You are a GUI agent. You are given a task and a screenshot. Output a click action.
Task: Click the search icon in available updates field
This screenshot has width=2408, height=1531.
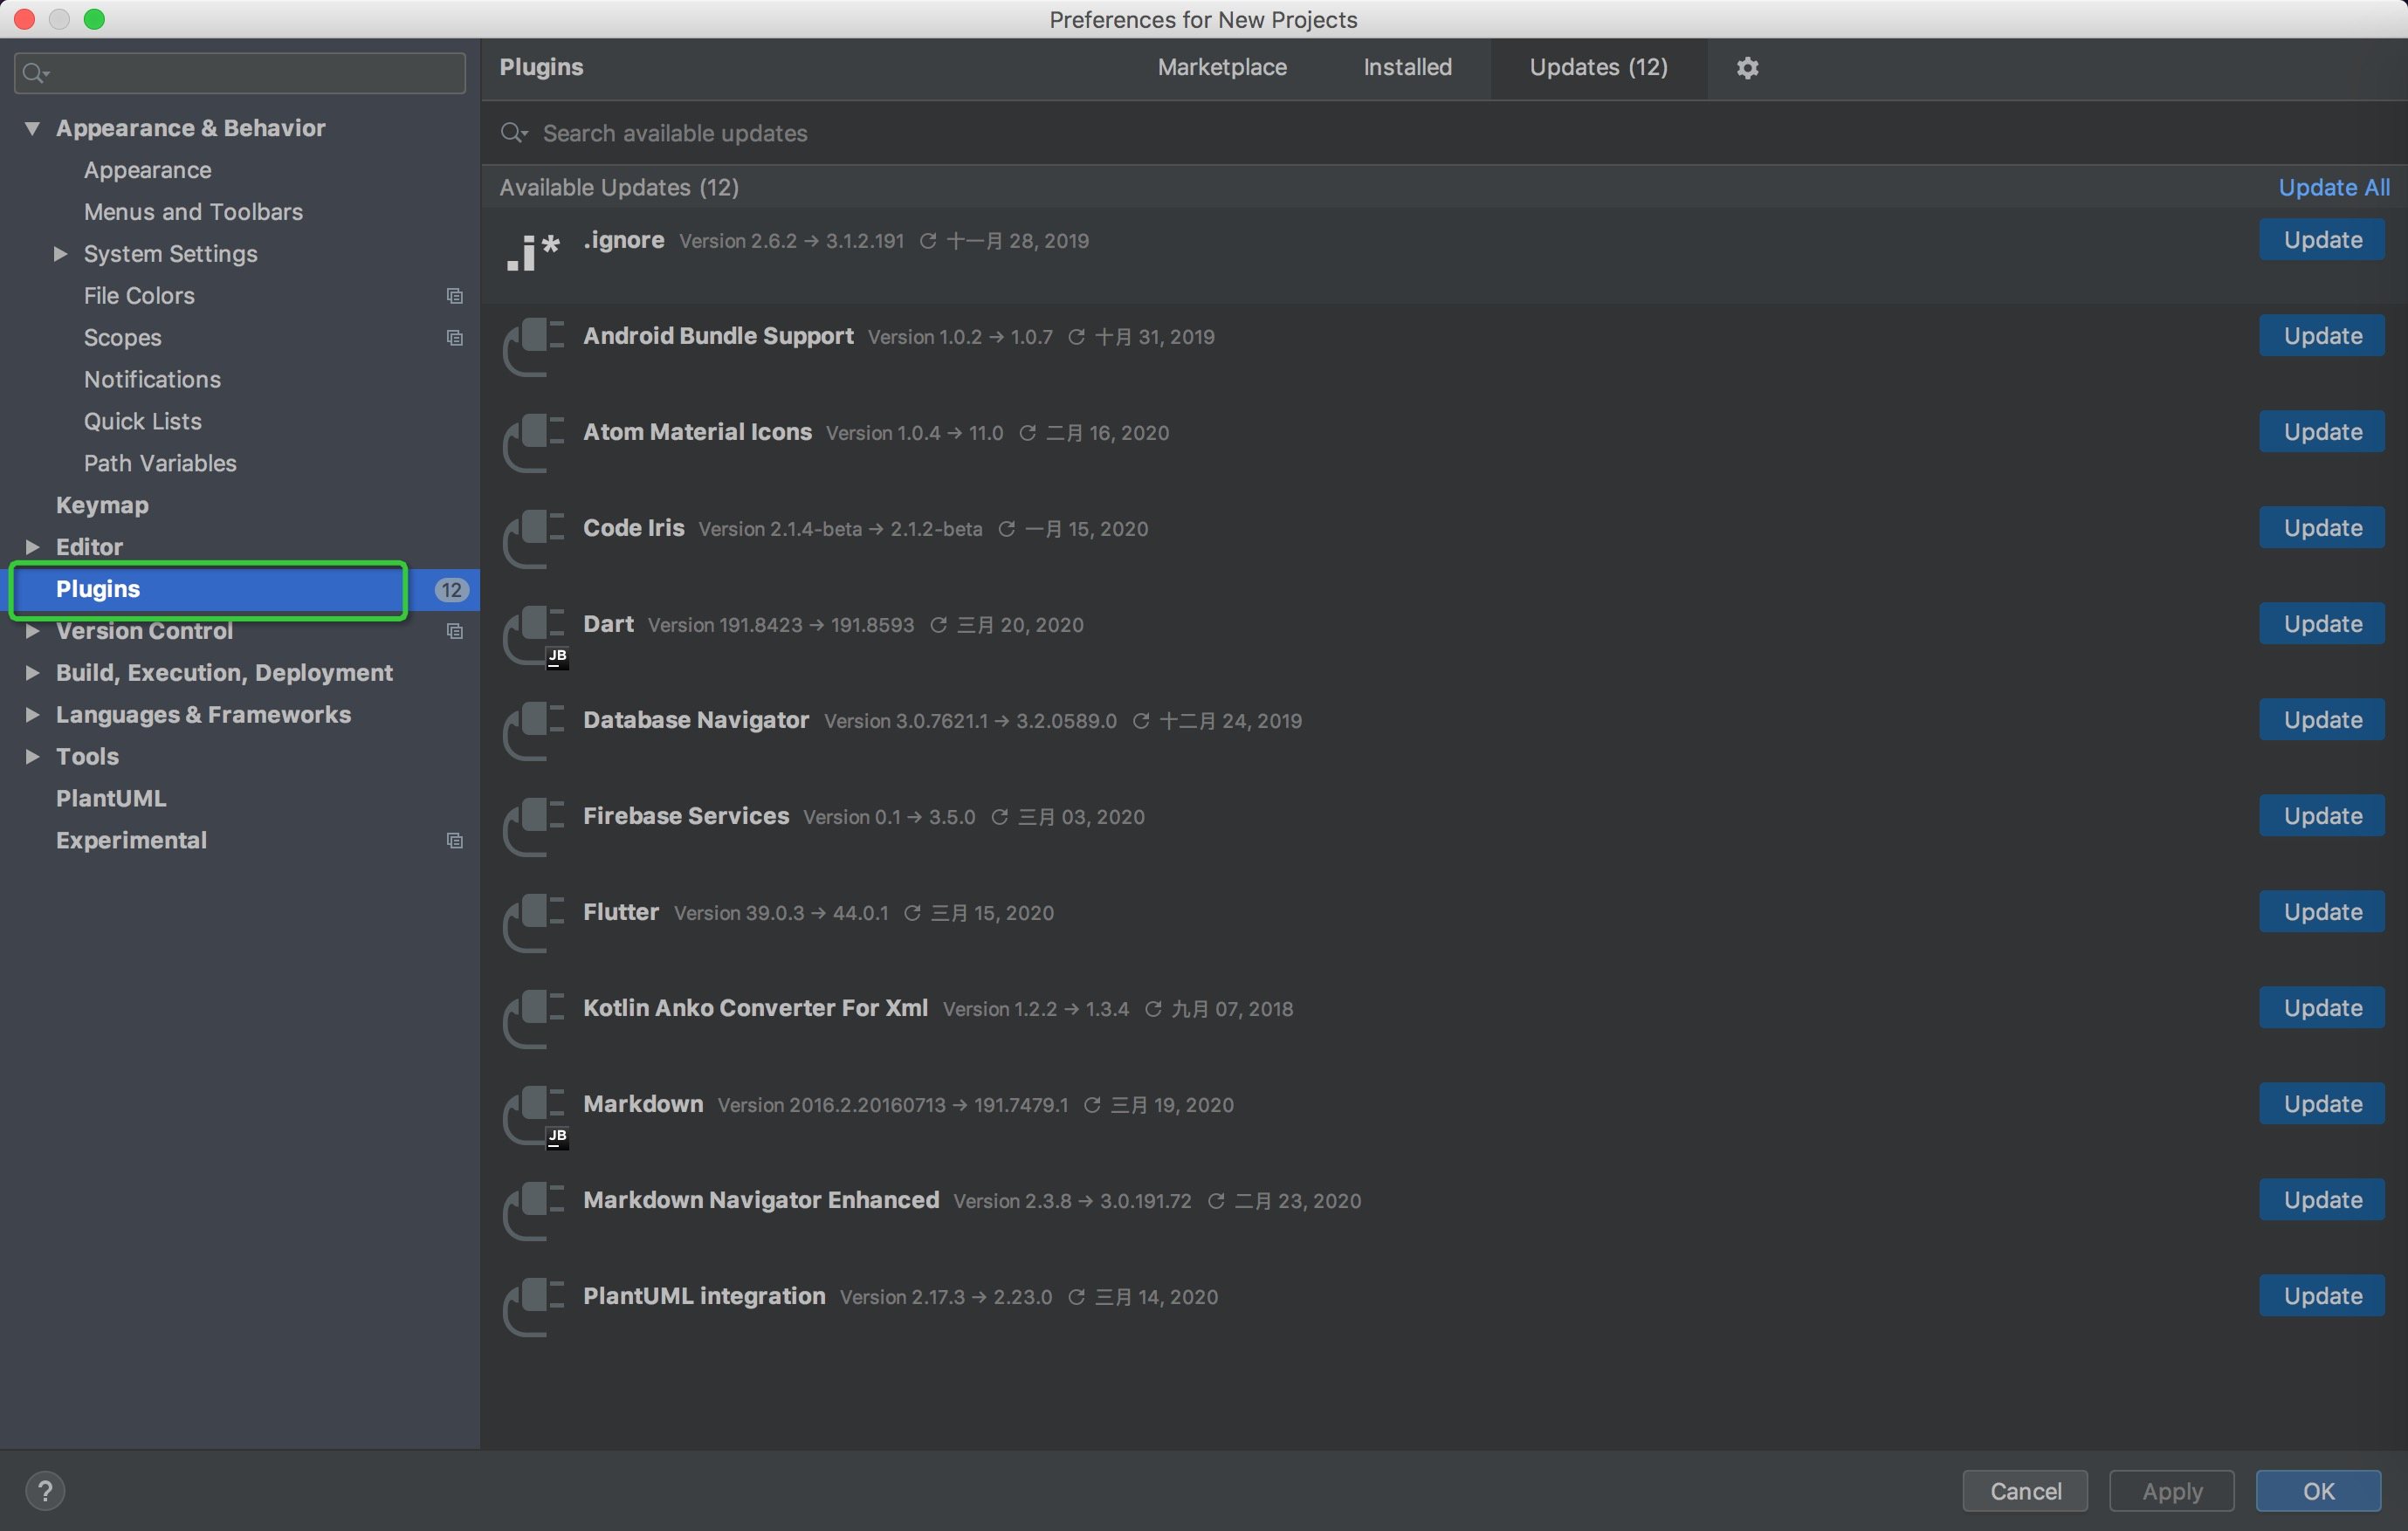pos(514,133)
